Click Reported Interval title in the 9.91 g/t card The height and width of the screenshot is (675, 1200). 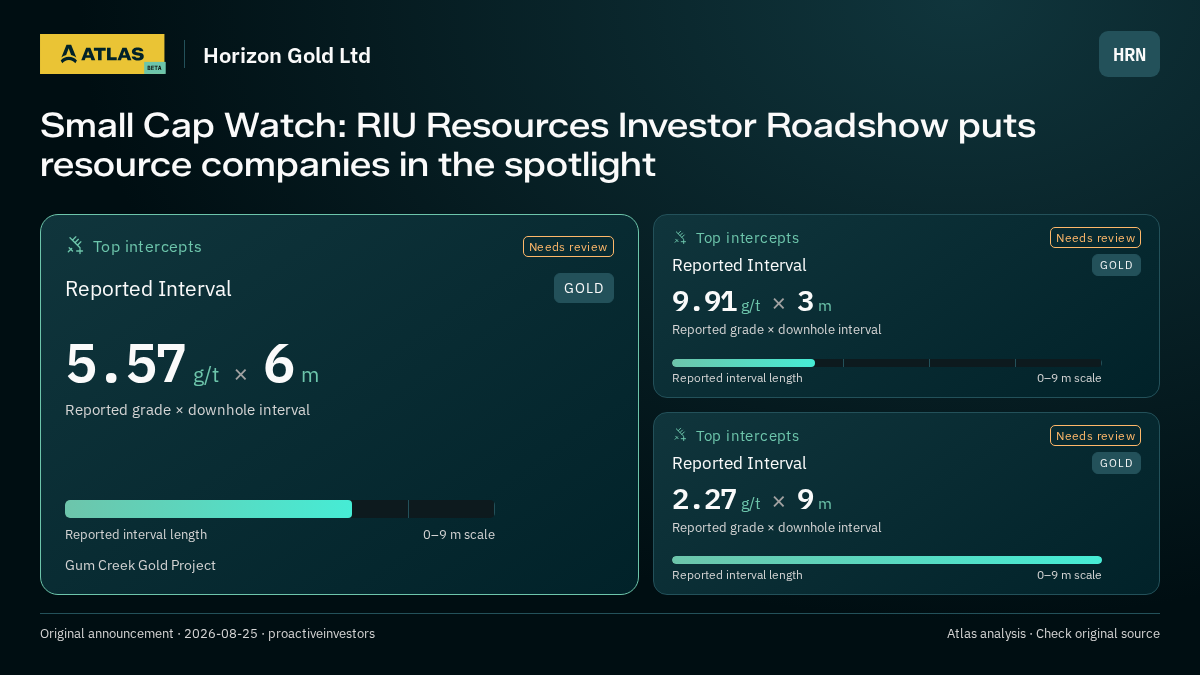point(739,265)
